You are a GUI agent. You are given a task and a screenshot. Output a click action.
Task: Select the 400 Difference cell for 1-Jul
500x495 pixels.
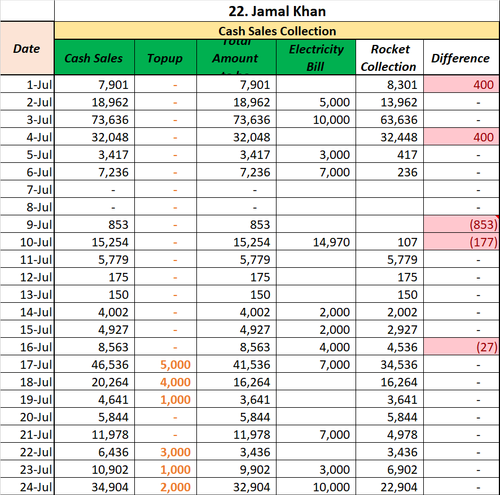461,84
